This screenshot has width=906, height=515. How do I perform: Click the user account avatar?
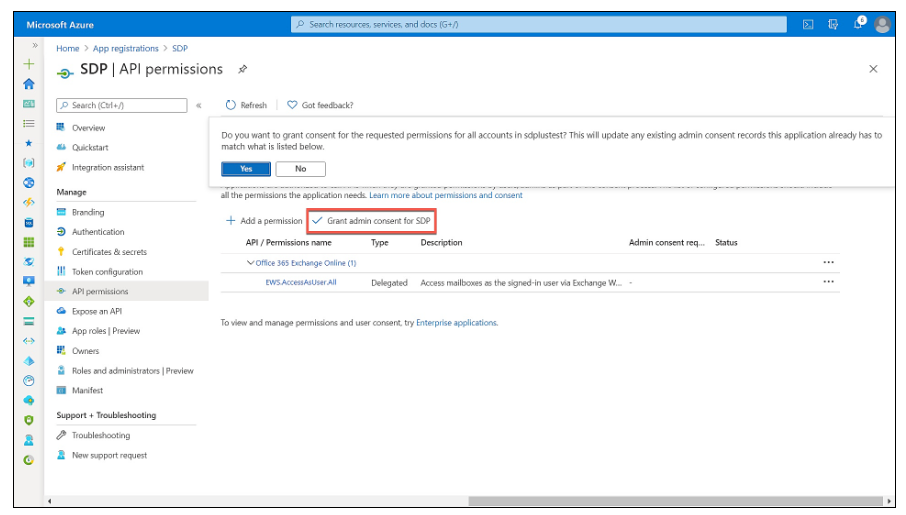[x=882, y=25]
